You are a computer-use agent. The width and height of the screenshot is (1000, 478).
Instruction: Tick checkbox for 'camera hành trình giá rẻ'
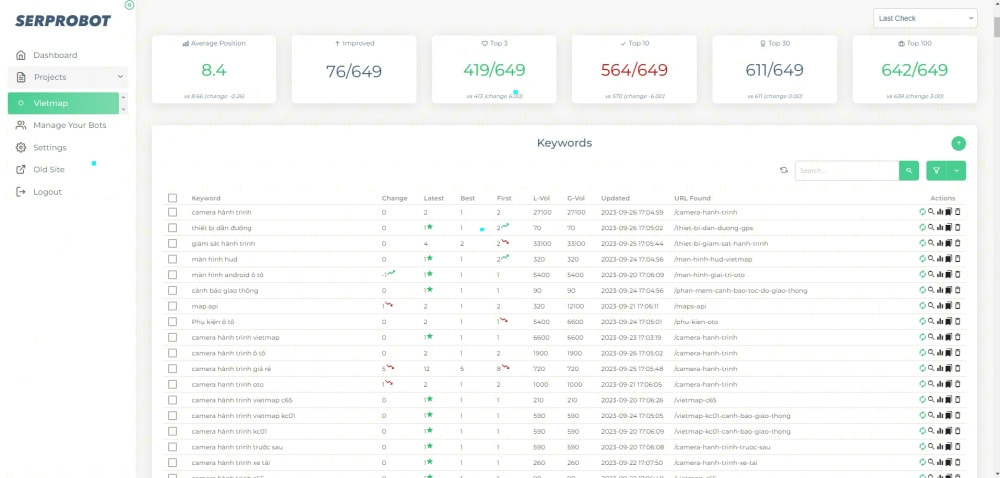172,368
